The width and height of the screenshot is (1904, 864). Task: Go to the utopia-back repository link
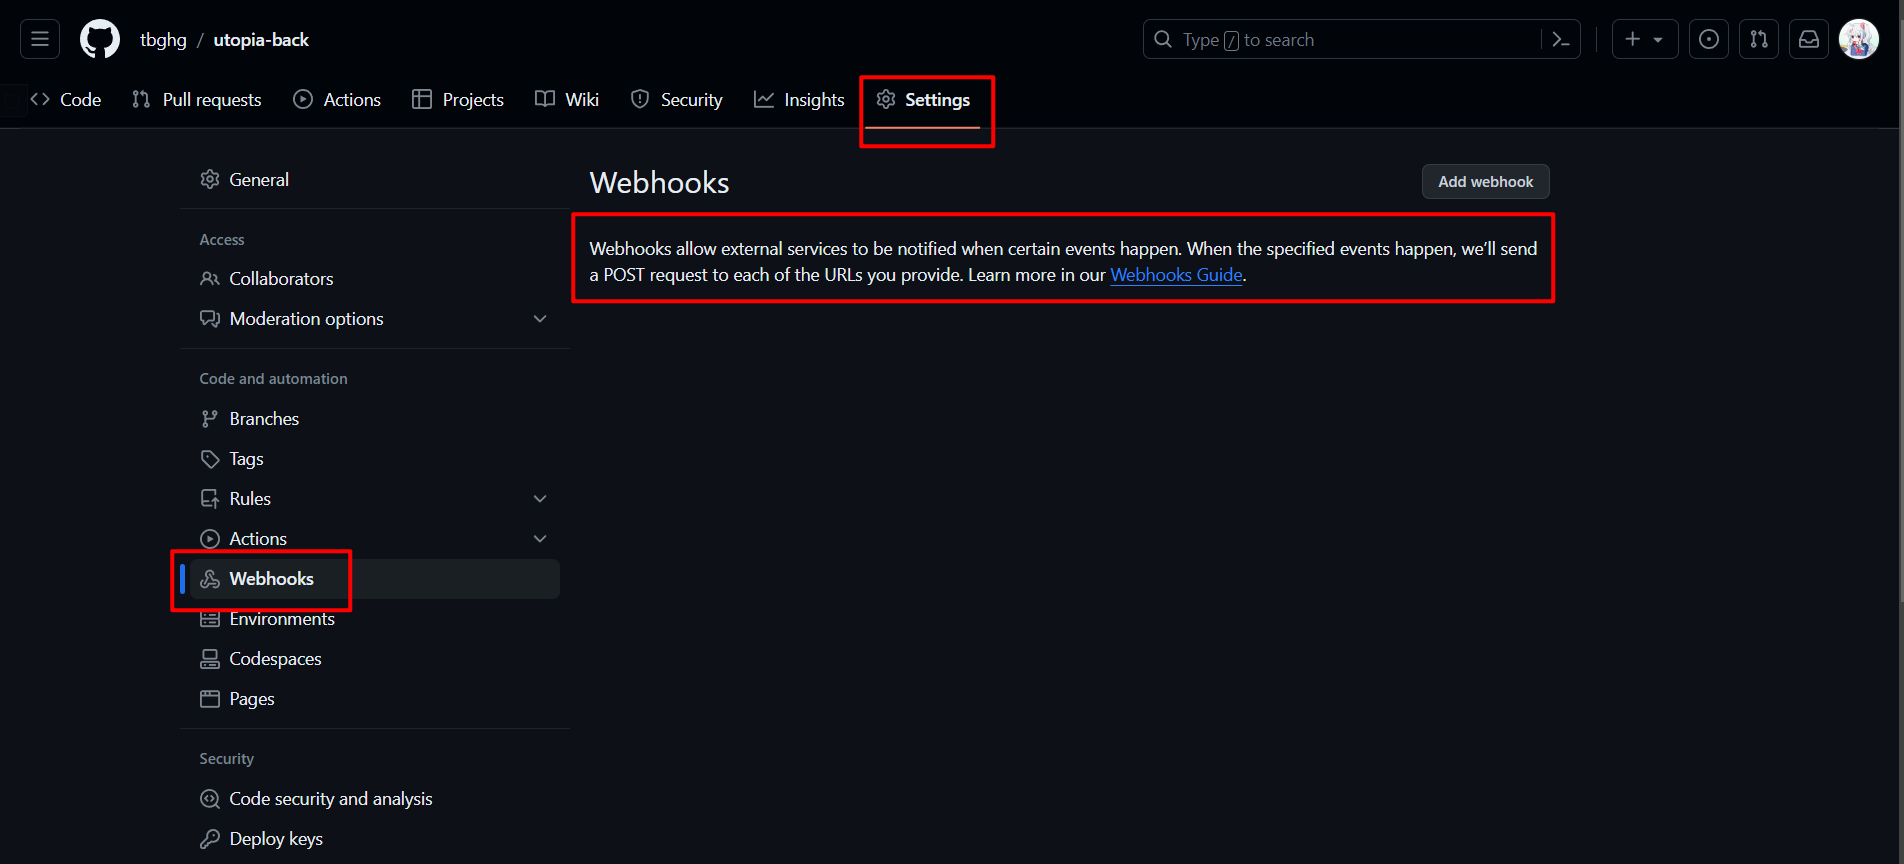[261, 40]
